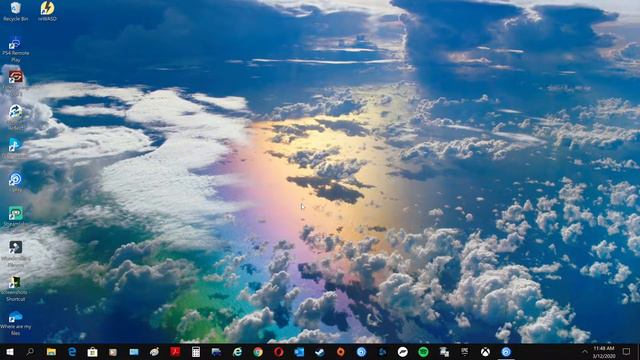
Task: Open the clock and date flyout
Action: [604, 352]
